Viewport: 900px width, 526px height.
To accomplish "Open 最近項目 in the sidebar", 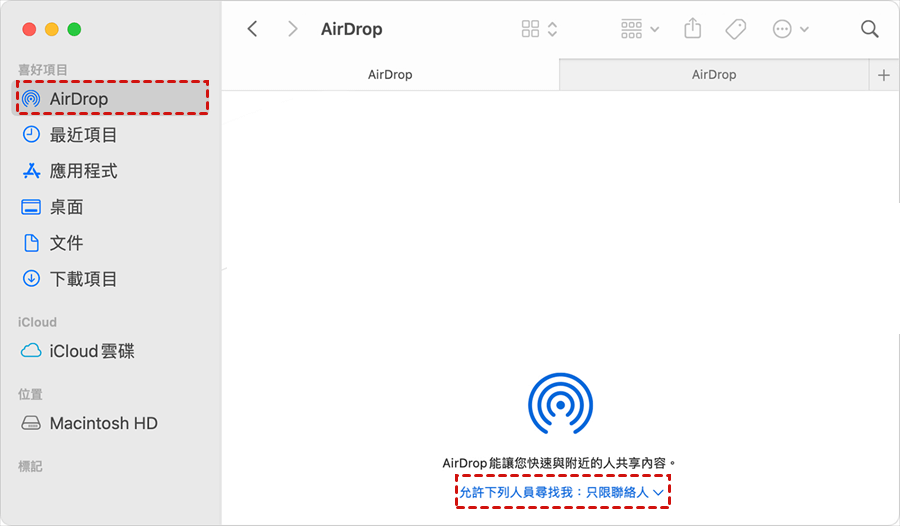I will click(83, 135).
